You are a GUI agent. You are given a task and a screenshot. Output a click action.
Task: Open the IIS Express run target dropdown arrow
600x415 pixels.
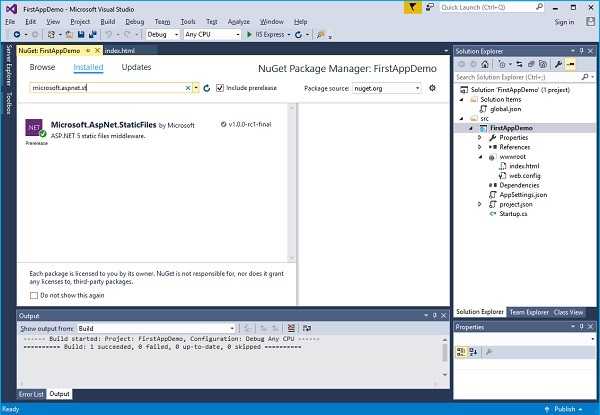point(289,35)
